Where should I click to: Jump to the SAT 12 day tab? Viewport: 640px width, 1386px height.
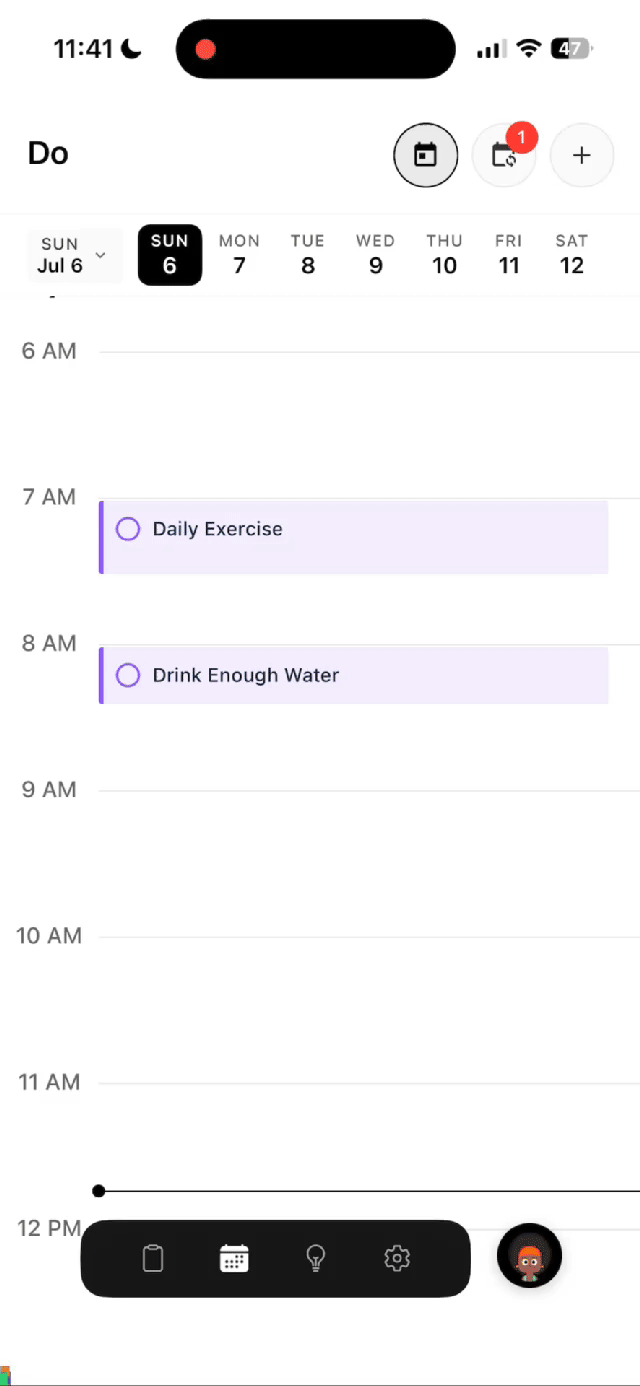point(572,255)
